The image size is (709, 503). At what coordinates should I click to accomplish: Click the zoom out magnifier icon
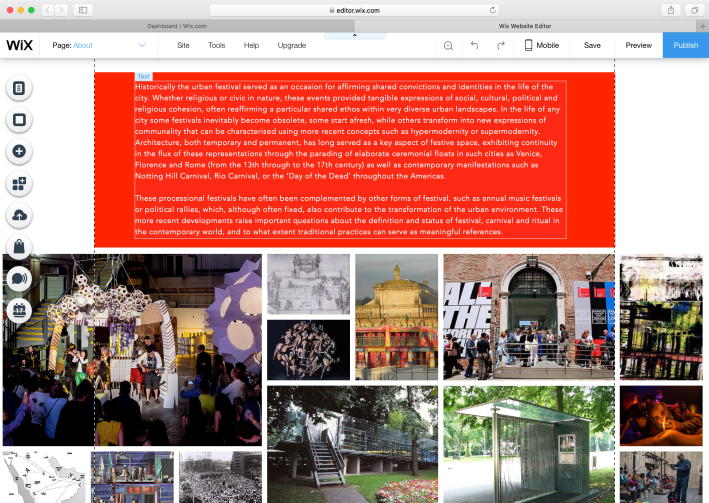click(448, 45)
